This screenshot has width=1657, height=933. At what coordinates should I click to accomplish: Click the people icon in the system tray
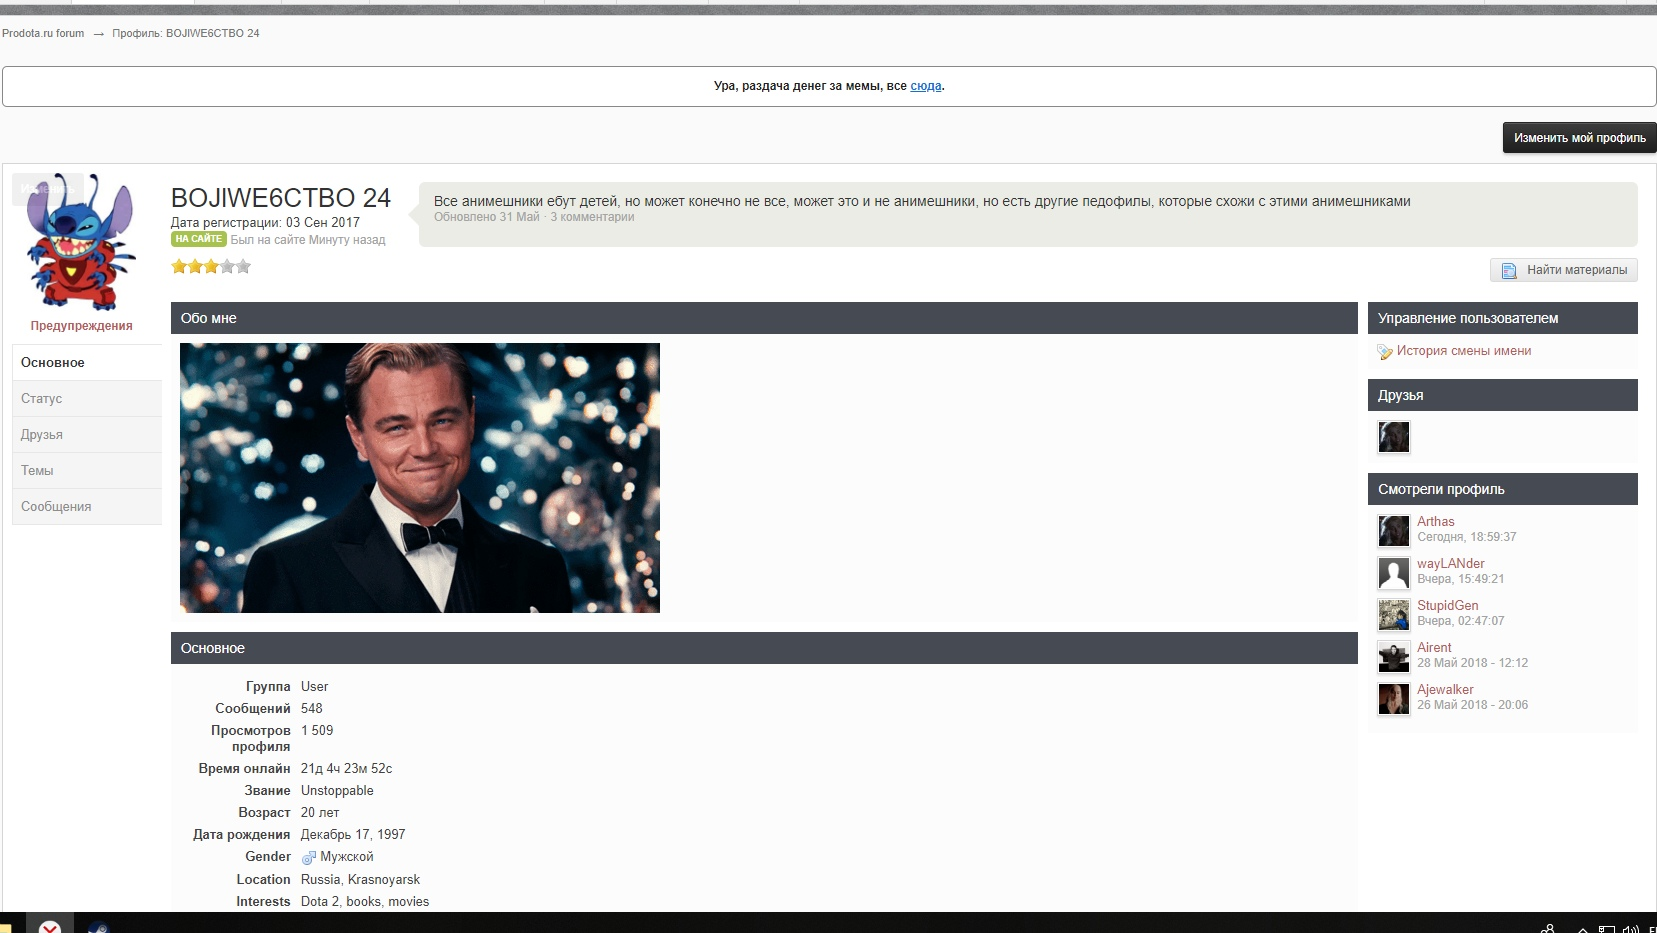tap(1549, 929)
